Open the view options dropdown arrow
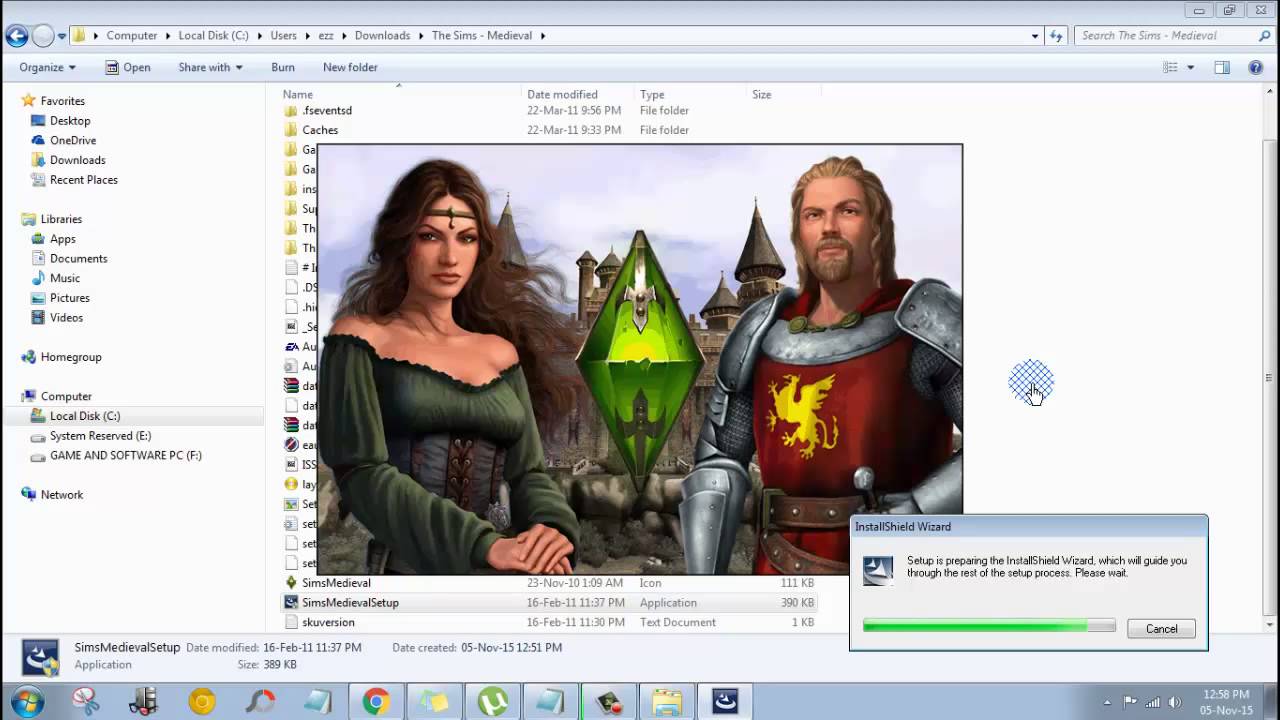The image size is (1280, 720). (1190, 67)
